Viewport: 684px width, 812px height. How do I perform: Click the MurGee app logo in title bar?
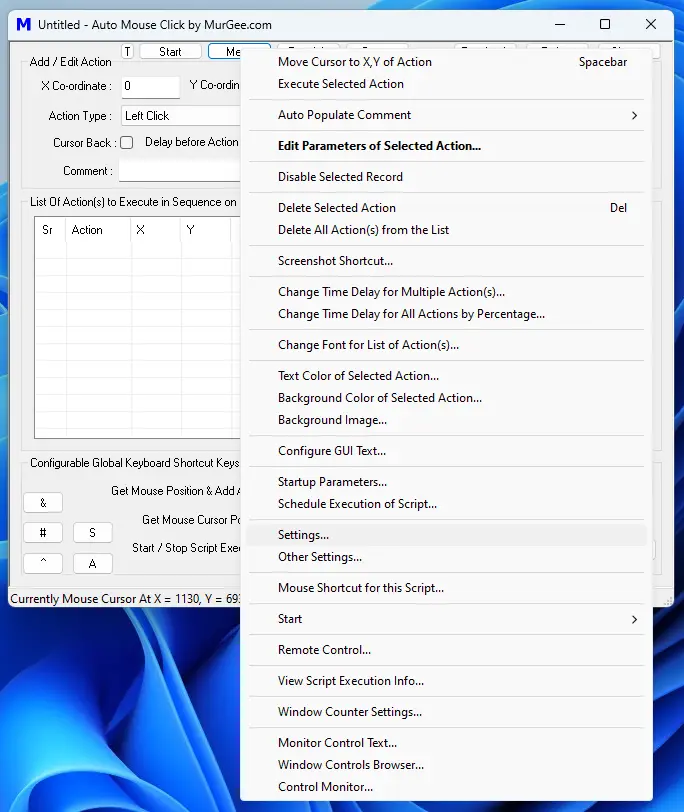tap(24, 24)
